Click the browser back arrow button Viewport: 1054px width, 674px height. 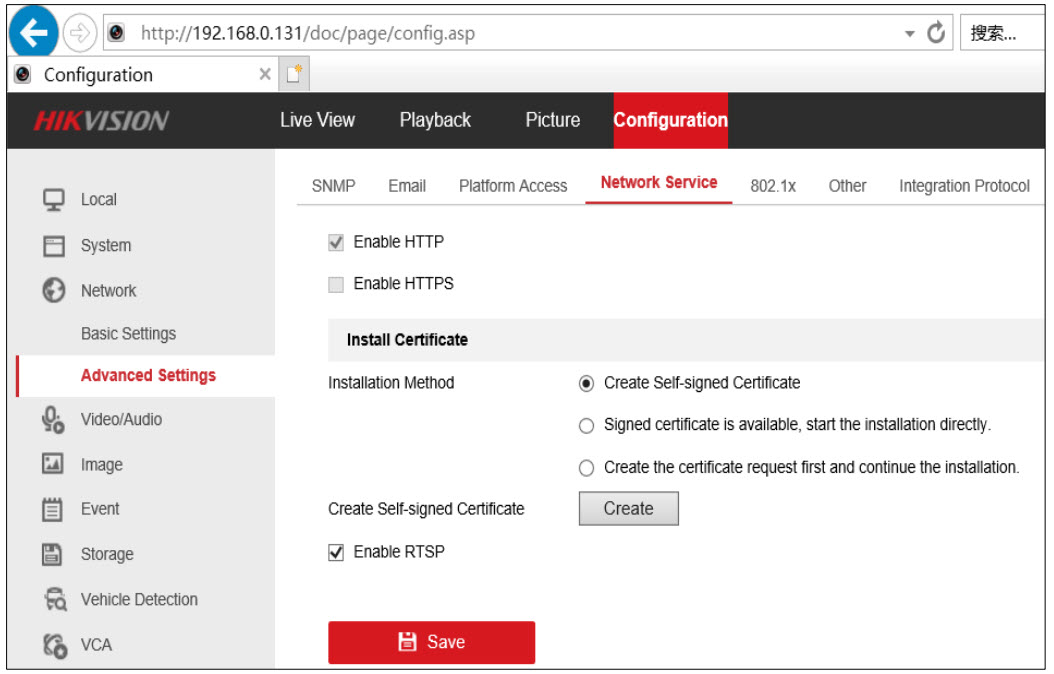click(x=34, y=34)
